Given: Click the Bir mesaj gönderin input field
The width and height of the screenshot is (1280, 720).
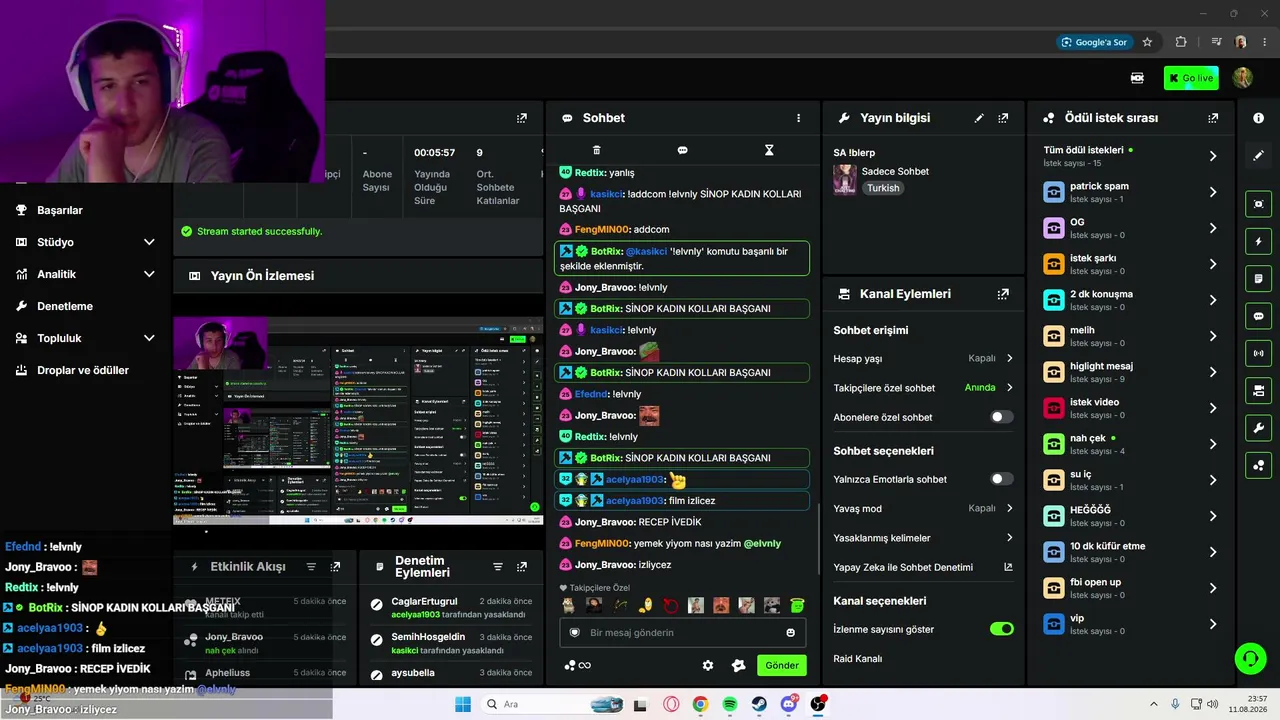Looking at the screenshot, I should 682,633.
